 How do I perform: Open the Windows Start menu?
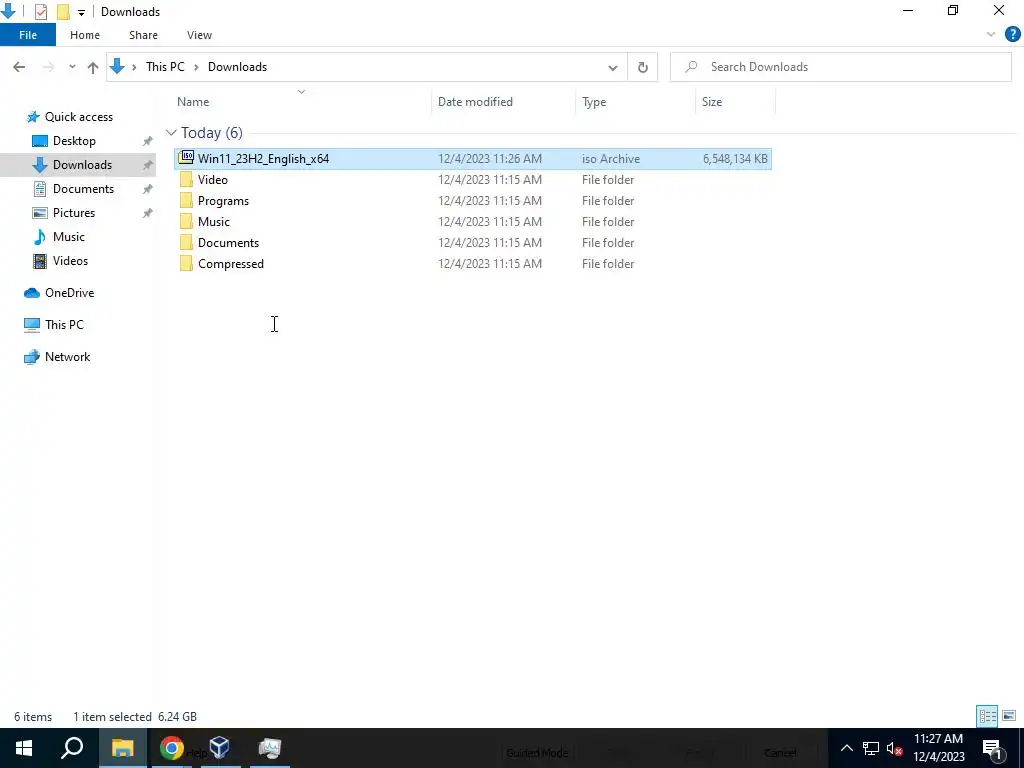pos(24,748)
